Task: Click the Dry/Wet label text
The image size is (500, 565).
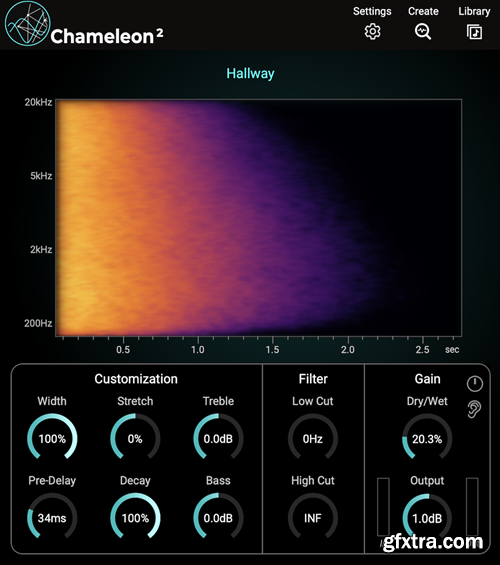Action: 427,401
